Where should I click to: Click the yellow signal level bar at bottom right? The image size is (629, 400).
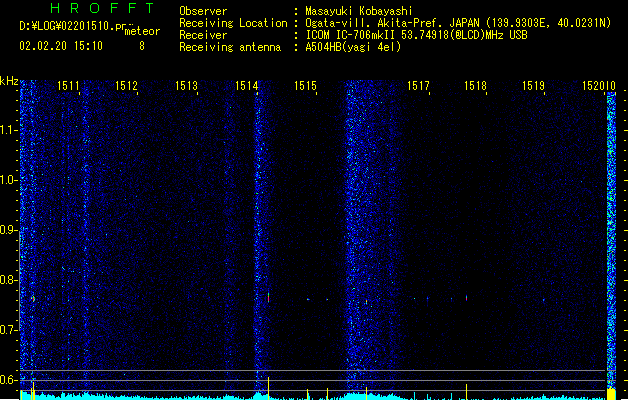click(611, 394)
